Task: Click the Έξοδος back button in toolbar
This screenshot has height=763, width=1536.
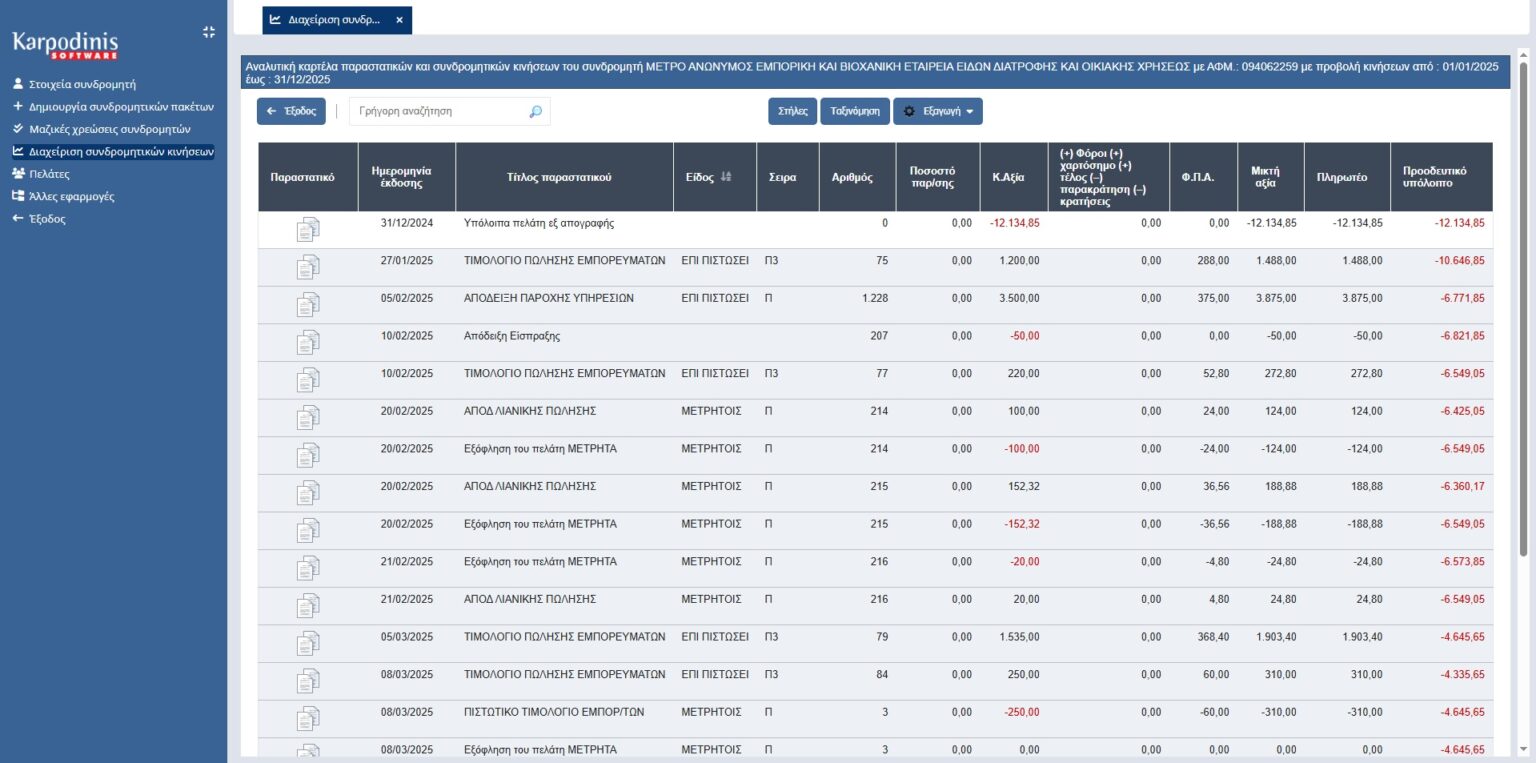Action: point(291,112)
